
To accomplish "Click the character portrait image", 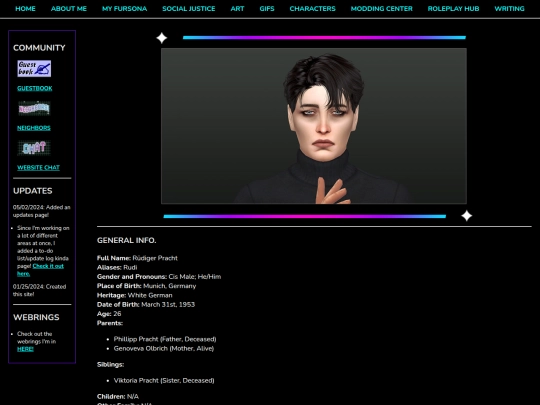I will coord(314,126).
